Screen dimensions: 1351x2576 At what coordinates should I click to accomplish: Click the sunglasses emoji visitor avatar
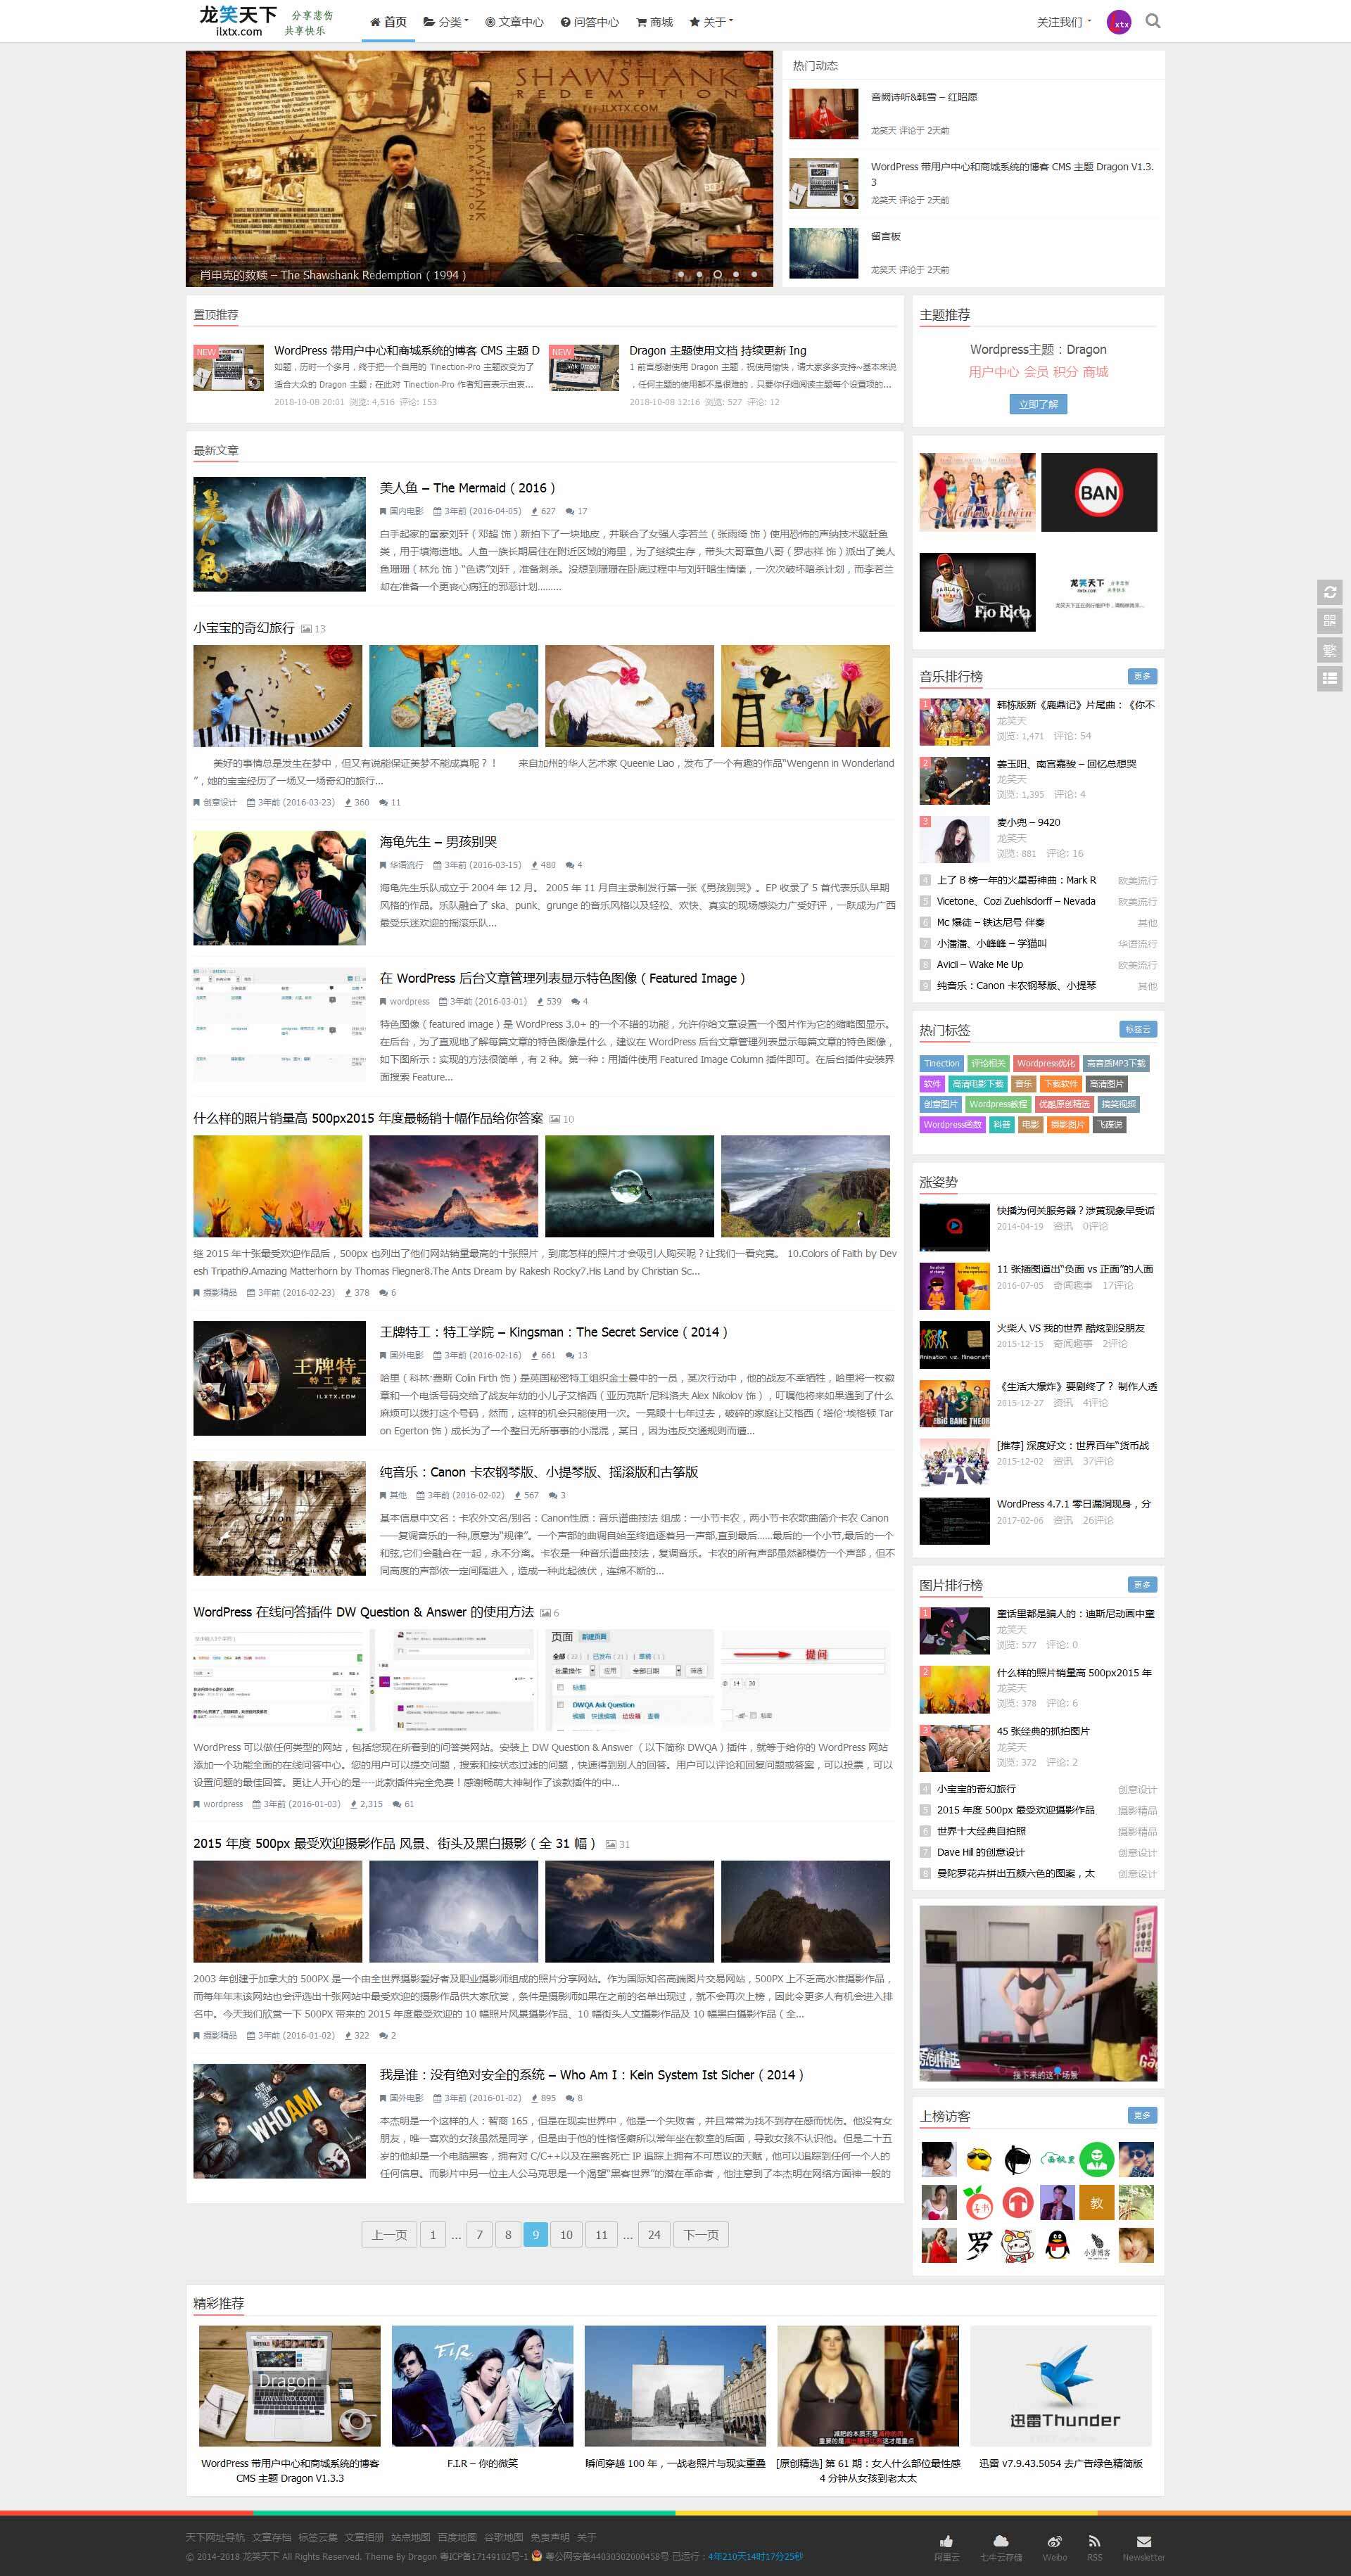coord(978,2159)
